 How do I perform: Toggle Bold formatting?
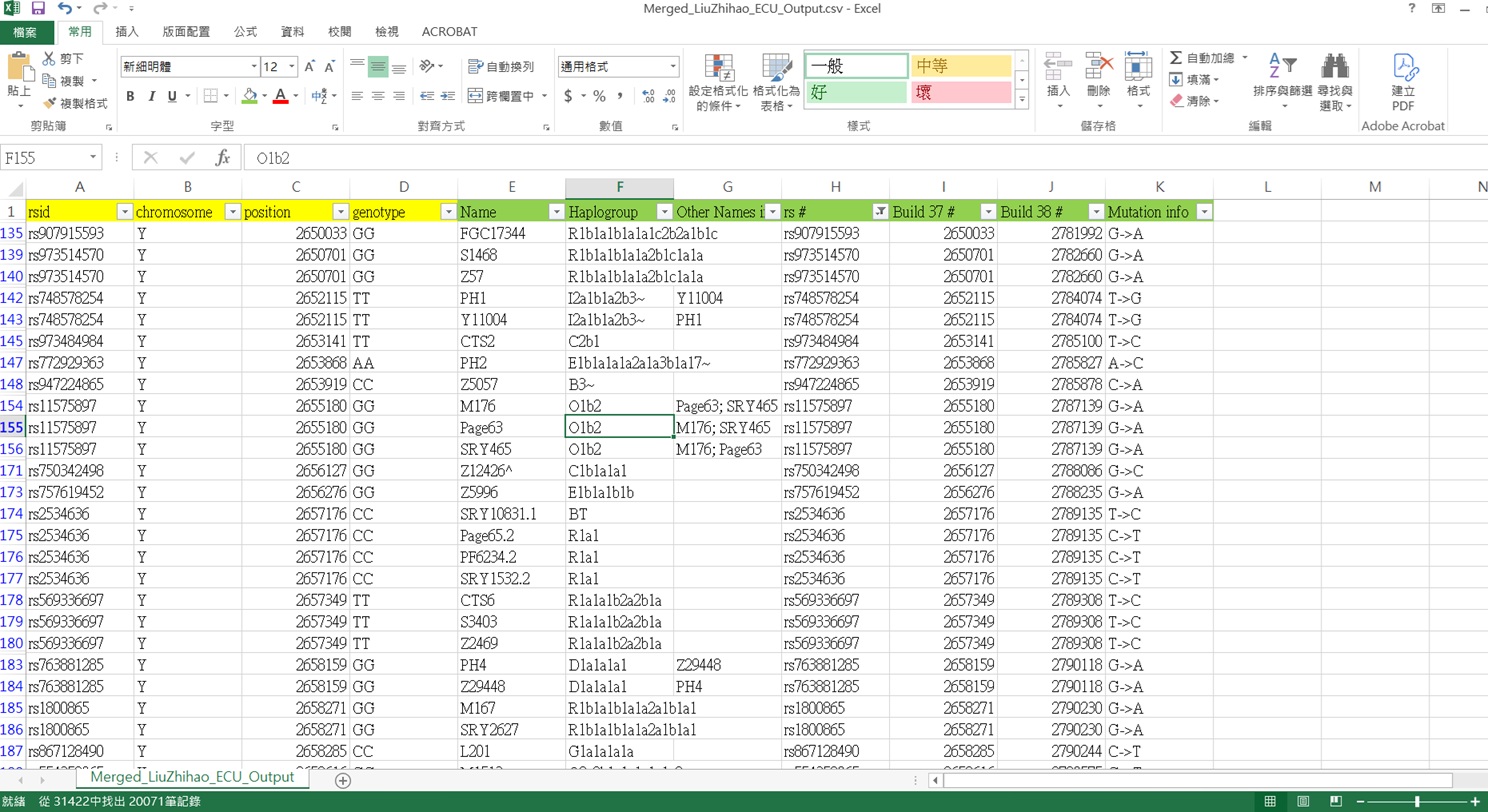pos(130,97)
